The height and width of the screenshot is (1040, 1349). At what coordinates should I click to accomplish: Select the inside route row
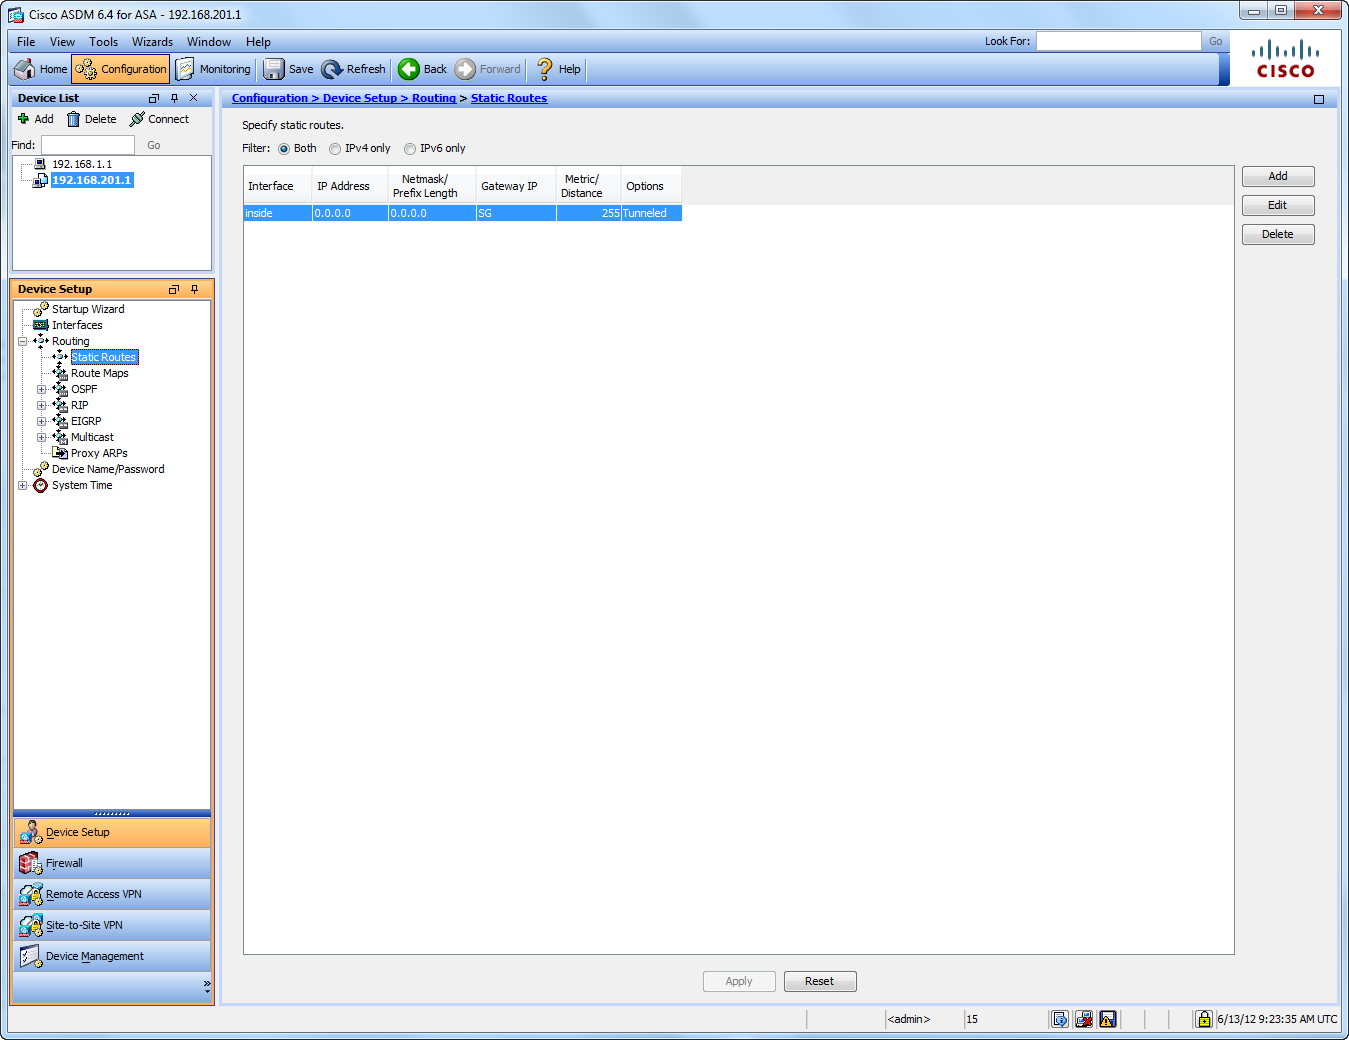point(463,213)
